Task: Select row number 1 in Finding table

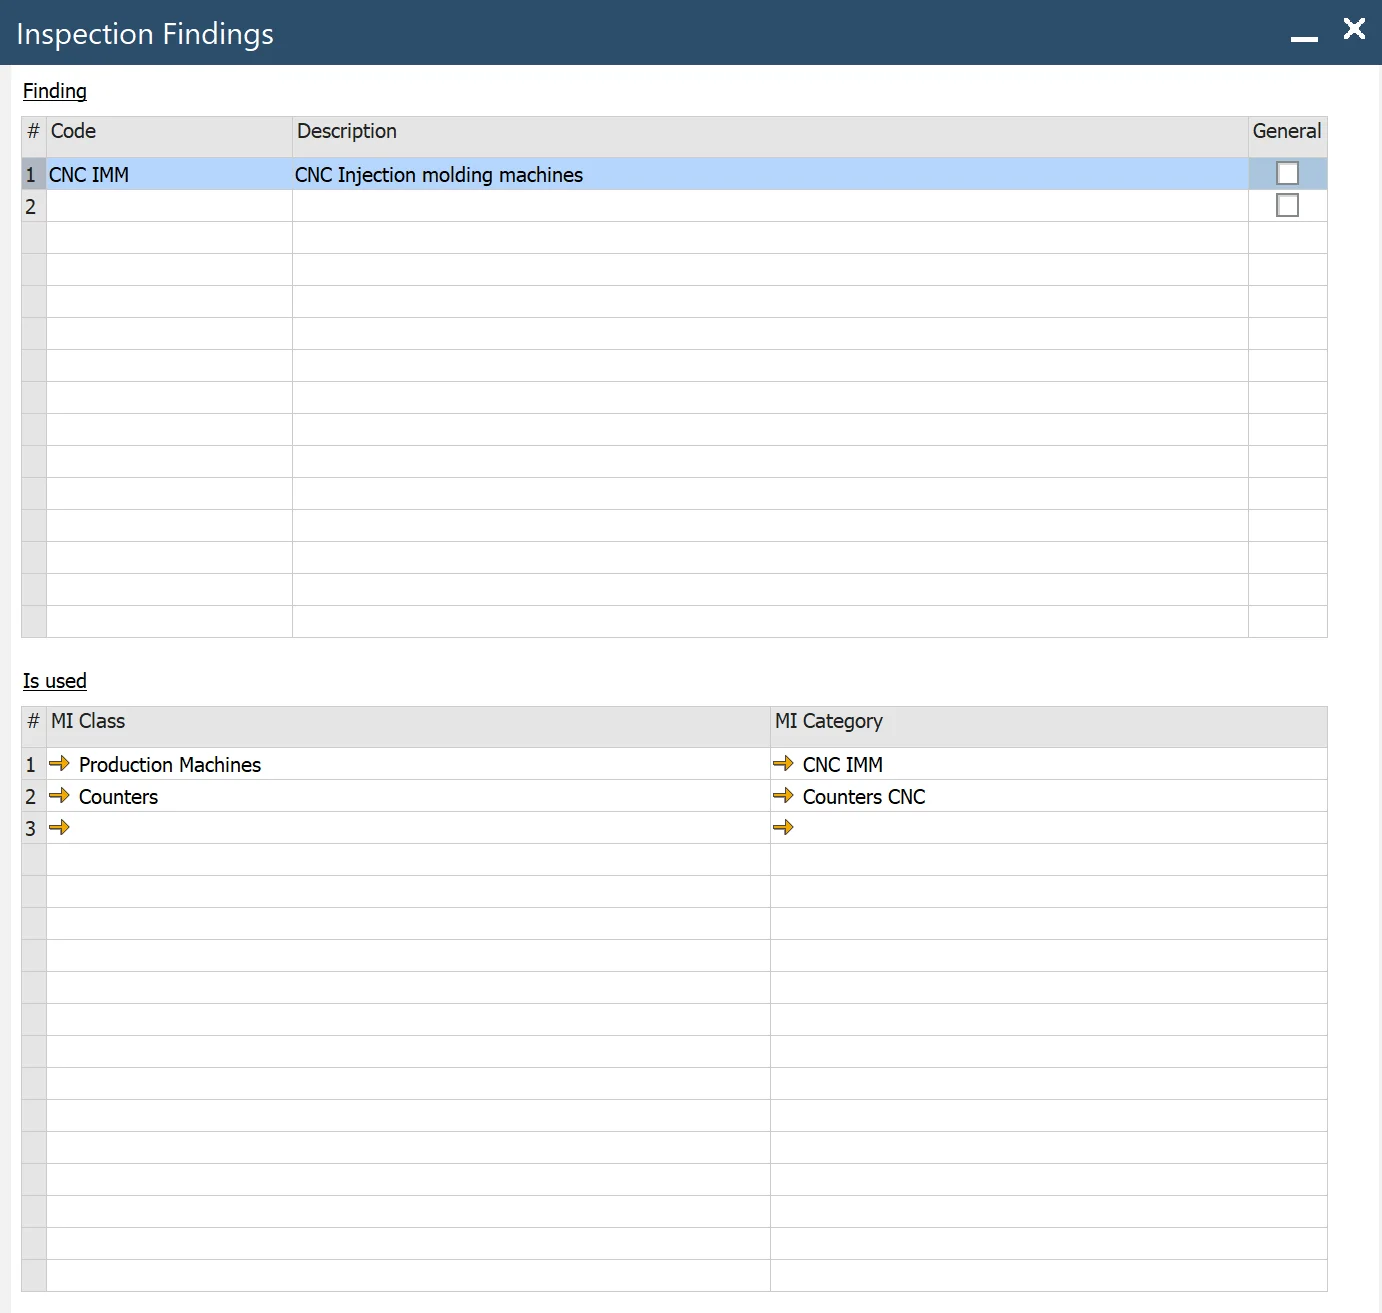Action: coord(32,175)
